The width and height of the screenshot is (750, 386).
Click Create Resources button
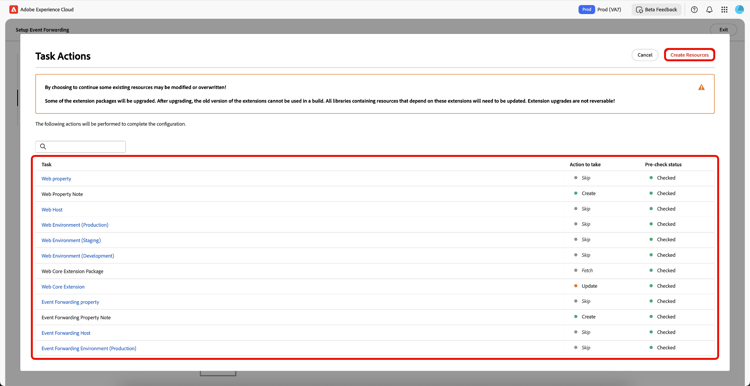coord(689,55)
